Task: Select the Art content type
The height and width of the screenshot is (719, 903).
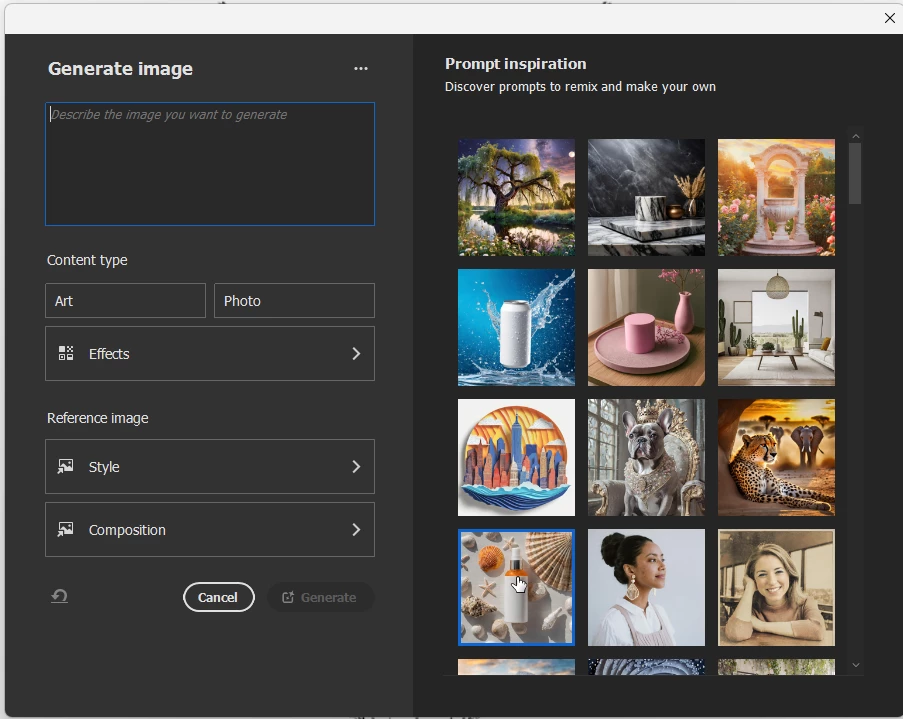Action: pos(126,300)
